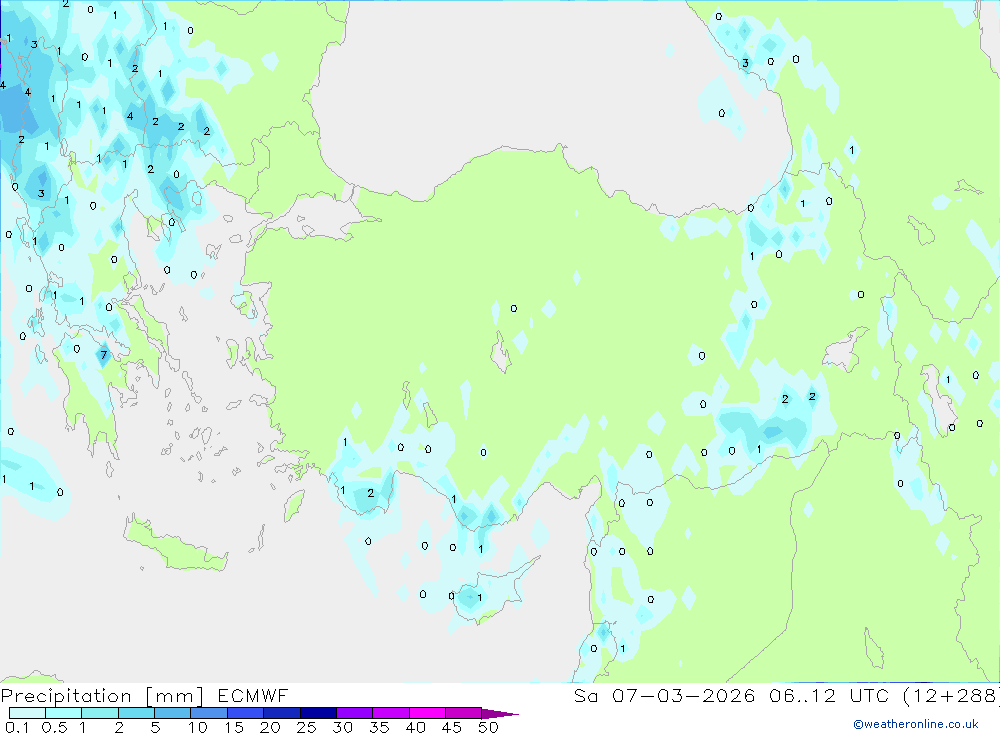Image resolution: width=1000 pixels, height=733 pixels.
Task: Pick the legend swatch between 10 and 15
Action: pyautogui.click(x=209, y=713)
